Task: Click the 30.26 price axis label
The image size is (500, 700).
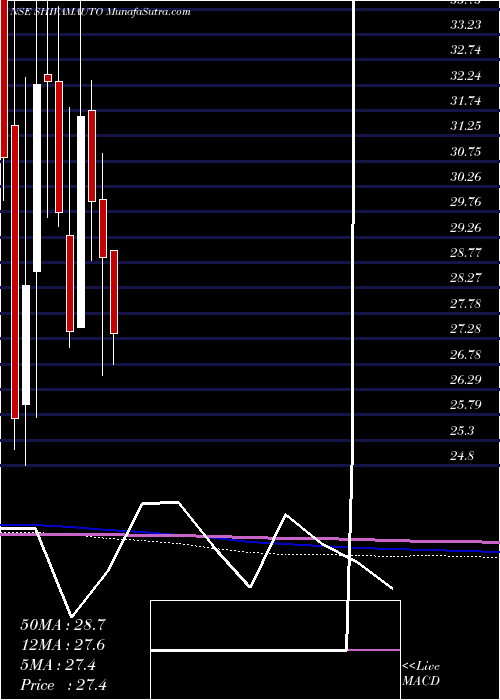Action: (465, 177)
